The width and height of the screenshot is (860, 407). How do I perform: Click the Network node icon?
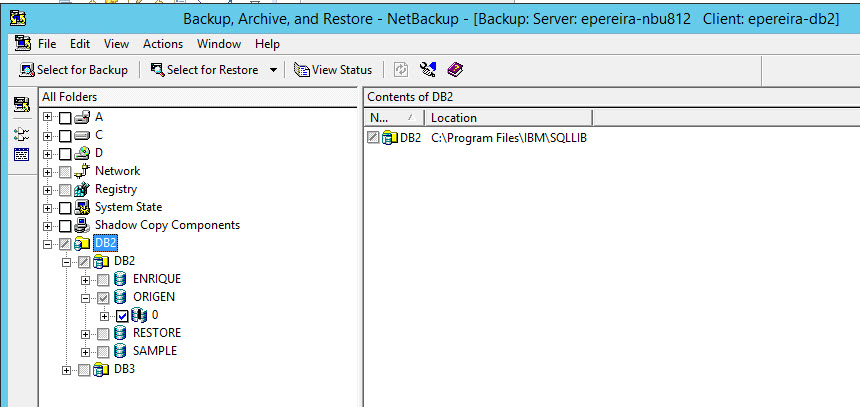(x=82, y=171)
